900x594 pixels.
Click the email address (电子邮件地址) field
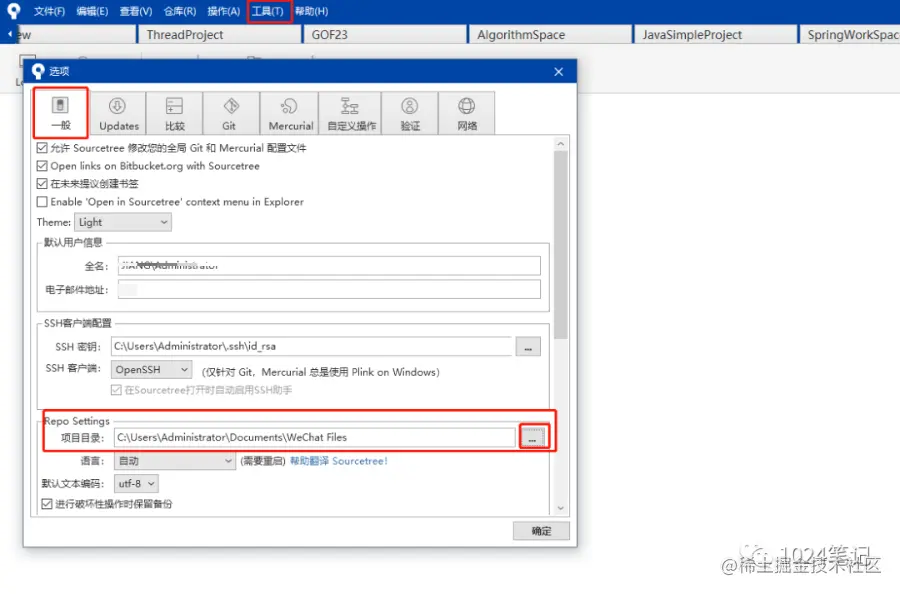(329, 289)
